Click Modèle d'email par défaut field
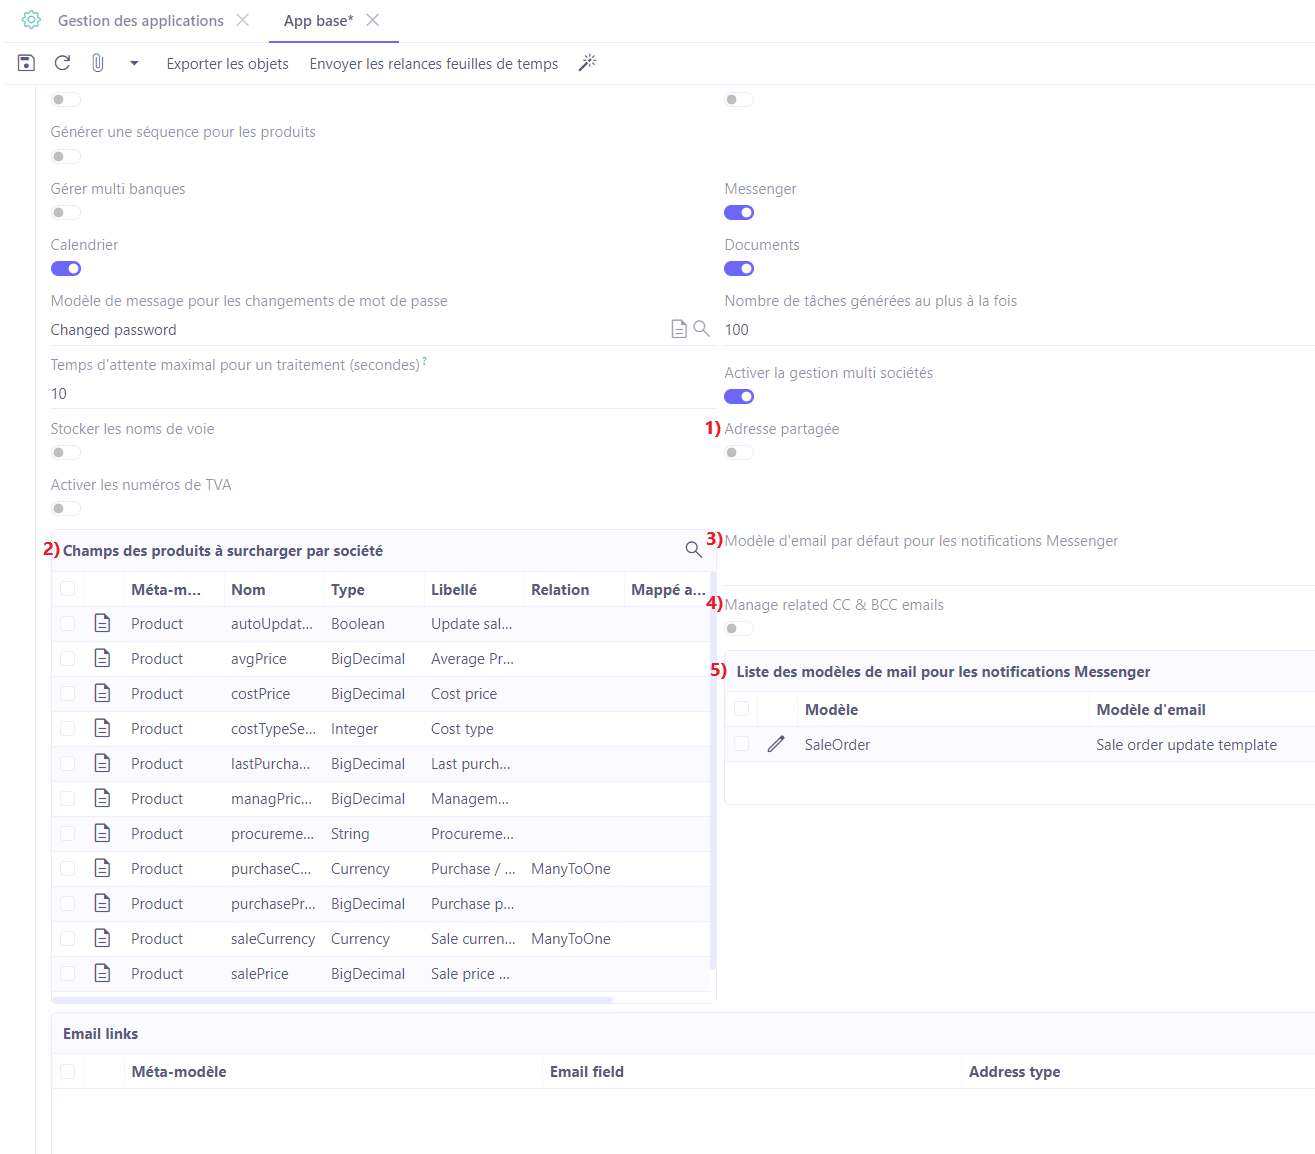The image size is (1315, 1154). [x=1019, y=570]
